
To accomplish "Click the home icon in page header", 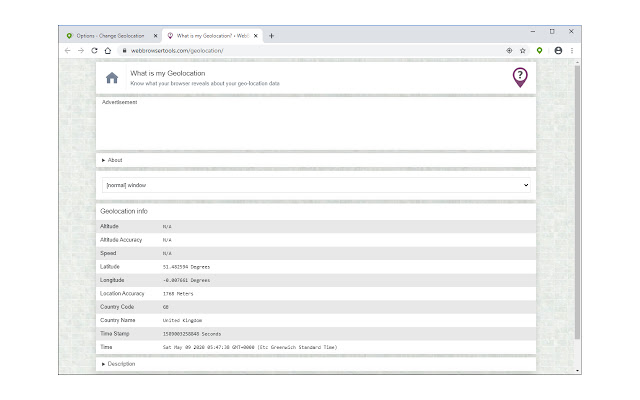I will point(112,78).
